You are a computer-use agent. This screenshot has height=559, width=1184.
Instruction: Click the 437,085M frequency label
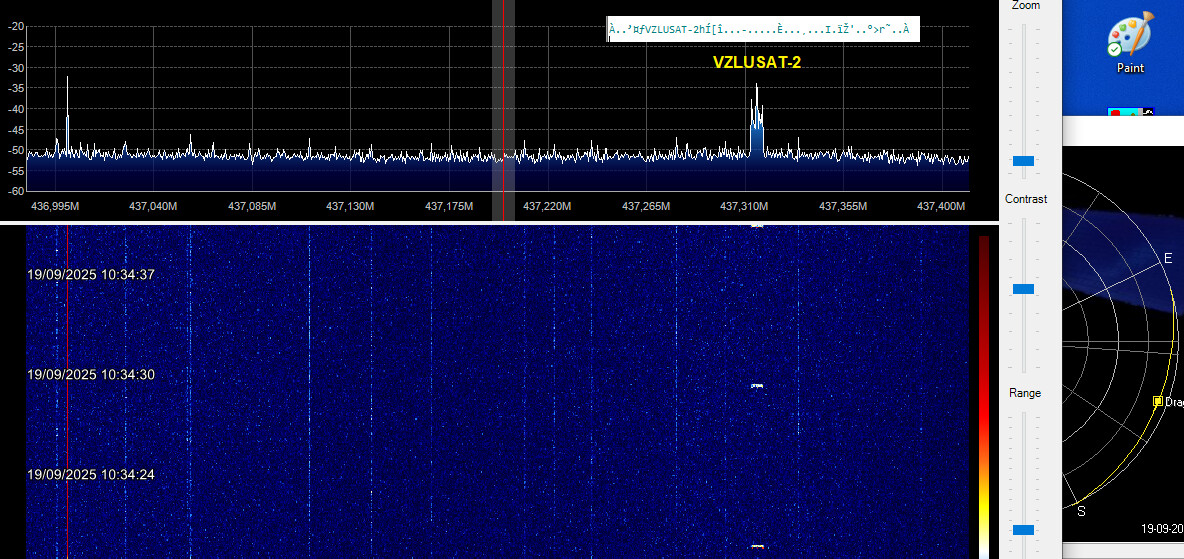[x=251, y=207]
